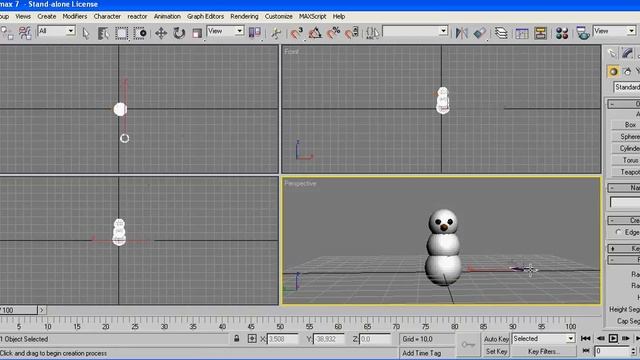Screen dimensions: 640x360
Task: Toggle Key Mode icon beside frame field
Action: tap(586, 351)
